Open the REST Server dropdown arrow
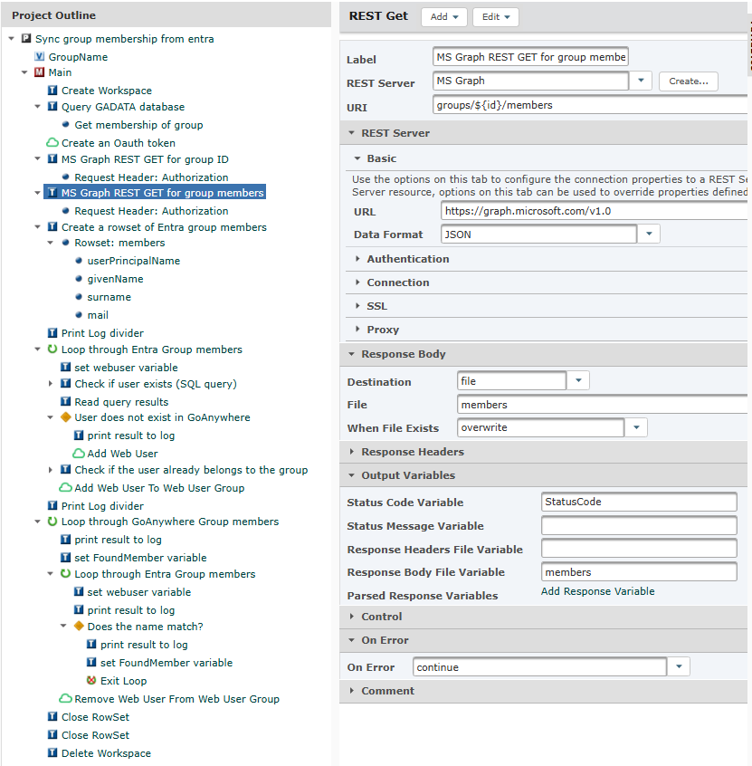Viewport: 752px width, 766px height. [641, 81]
